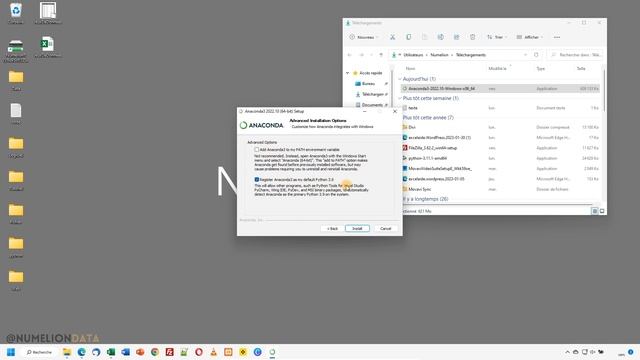Collapse the Plus tôt cette semaine group
The height and width of the screenshot is (360, 640).
click(400, 98)
